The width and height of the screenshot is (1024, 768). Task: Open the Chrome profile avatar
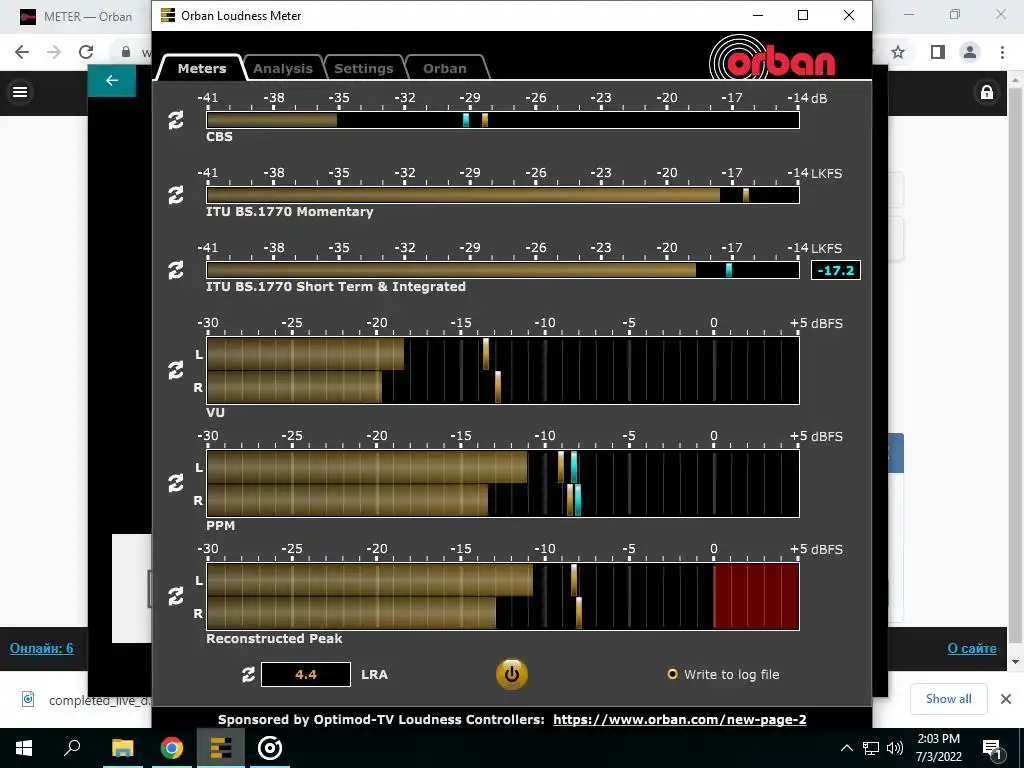970,52
